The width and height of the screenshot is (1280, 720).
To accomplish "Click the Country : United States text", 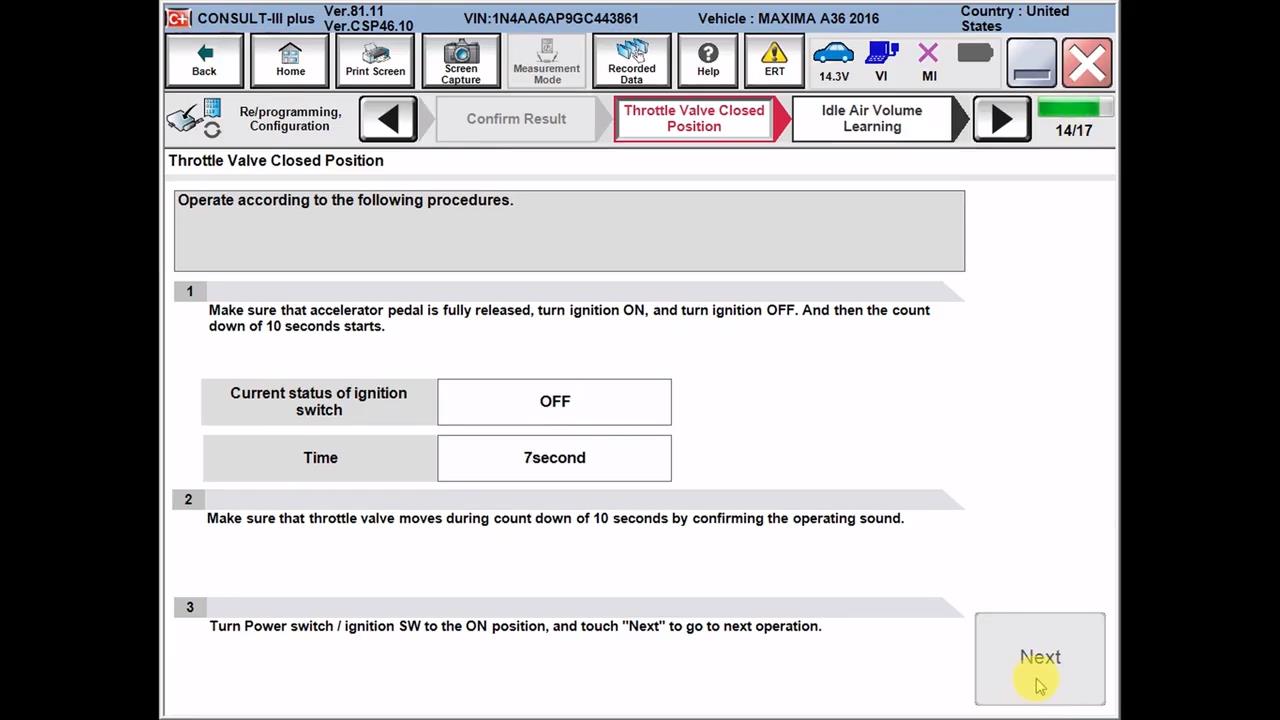I will (x=1015, y=18).
